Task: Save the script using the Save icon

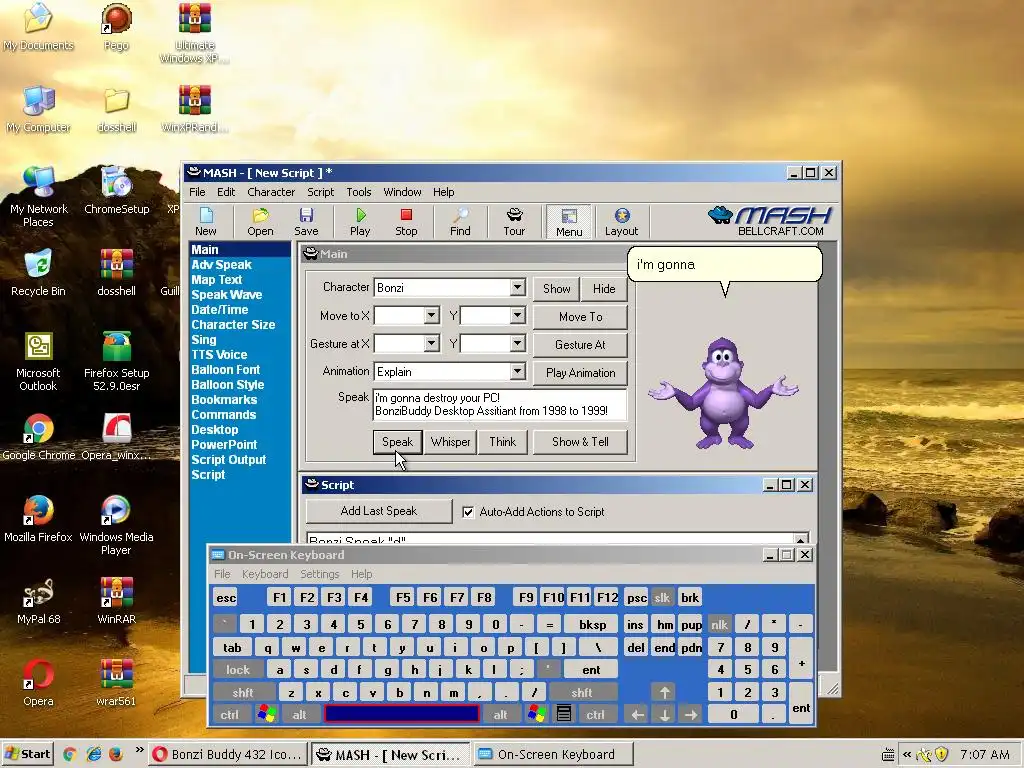Action: (306, 221)
